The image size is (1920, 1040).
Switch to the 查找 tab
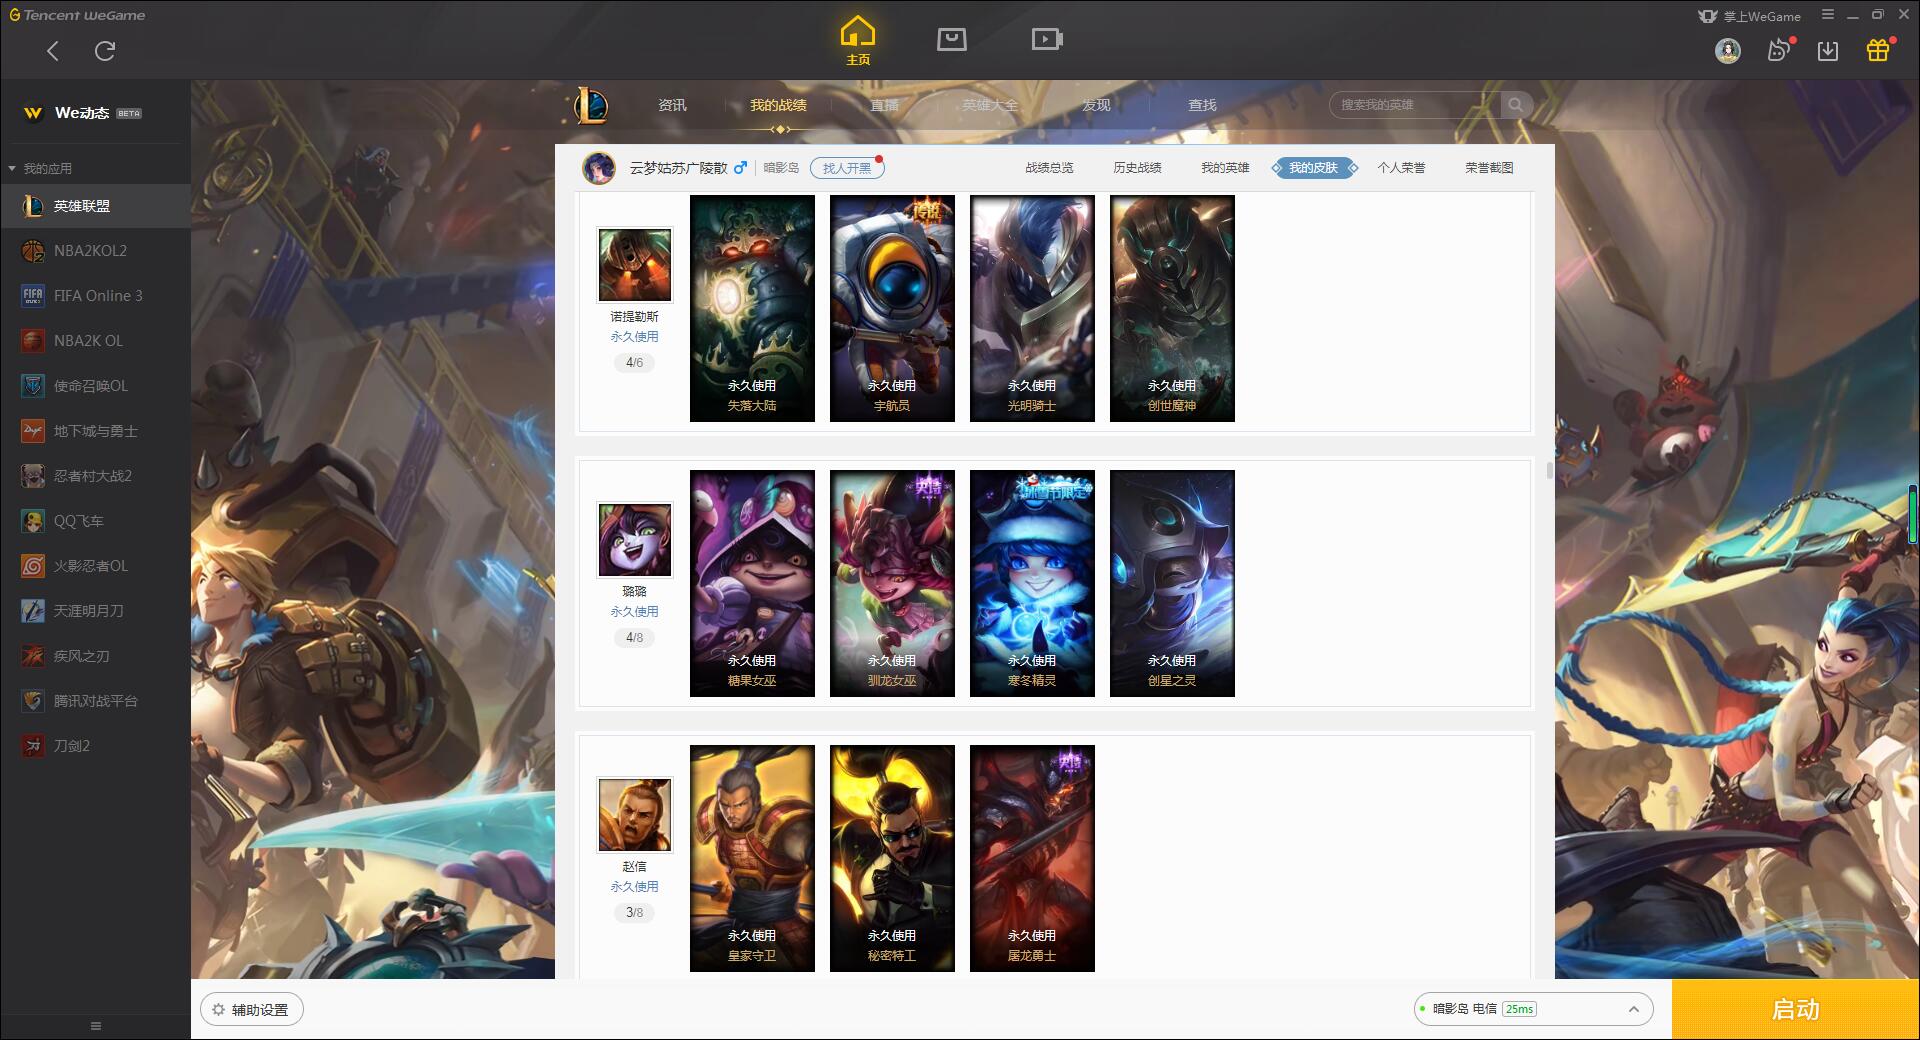pyautogui.click(x=1202, y=105)
